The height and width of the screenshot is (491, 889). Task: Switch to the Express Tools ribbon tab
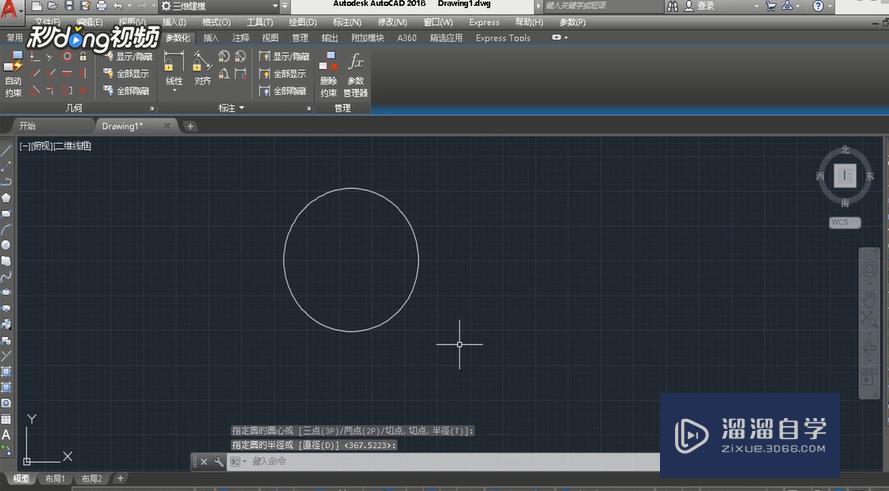(503, 38)
